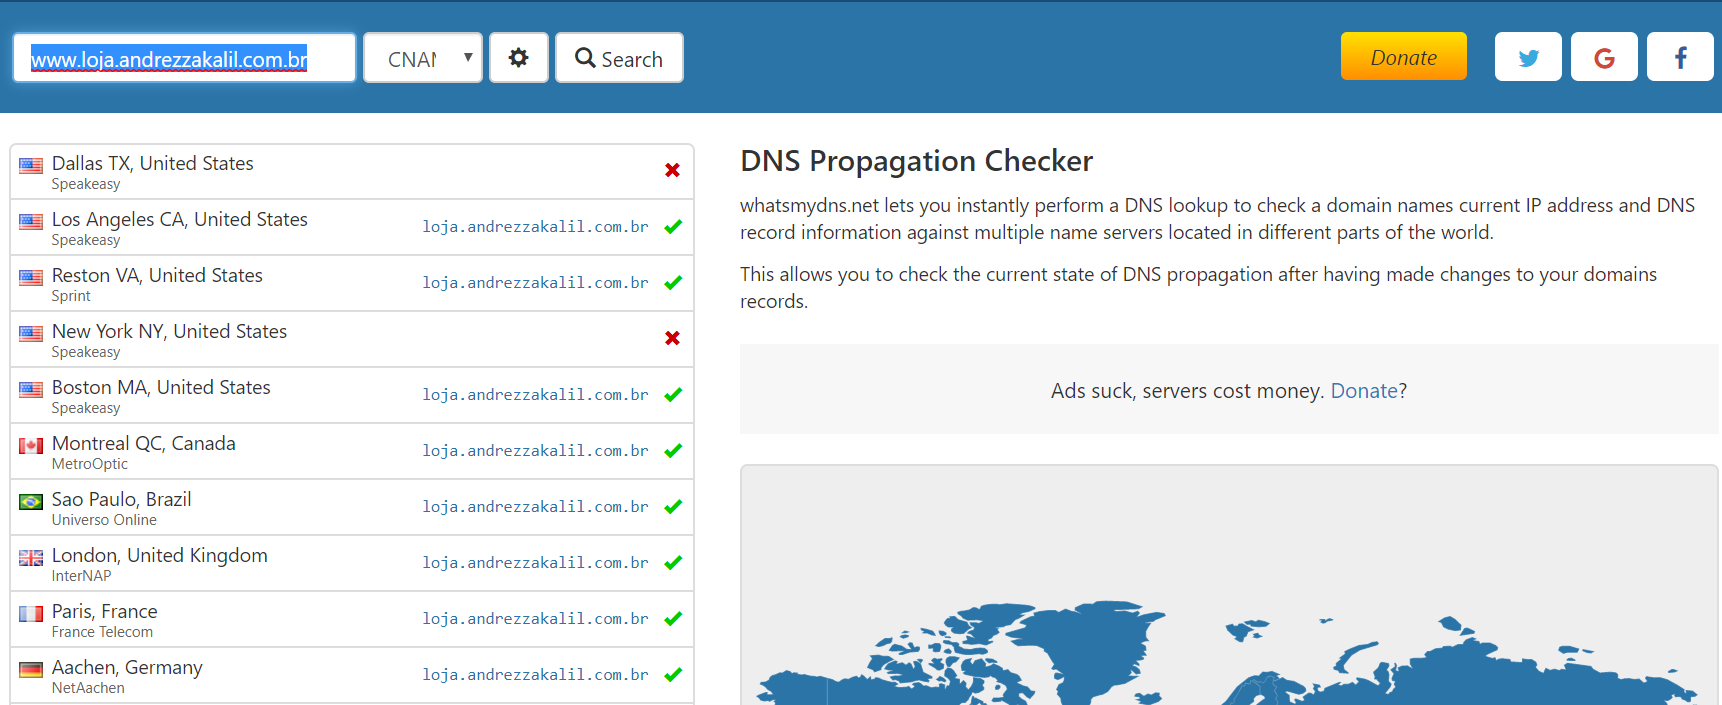1722x705 pixels.
Task: Open the Sao Paulo CNAME result
Action: tap(535, 507)
